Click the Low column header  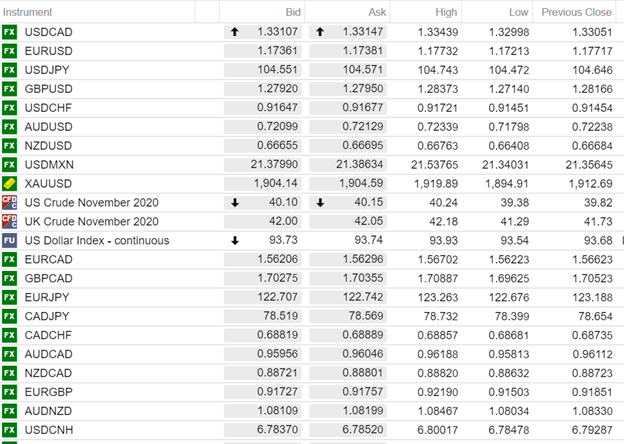[518, 12]
